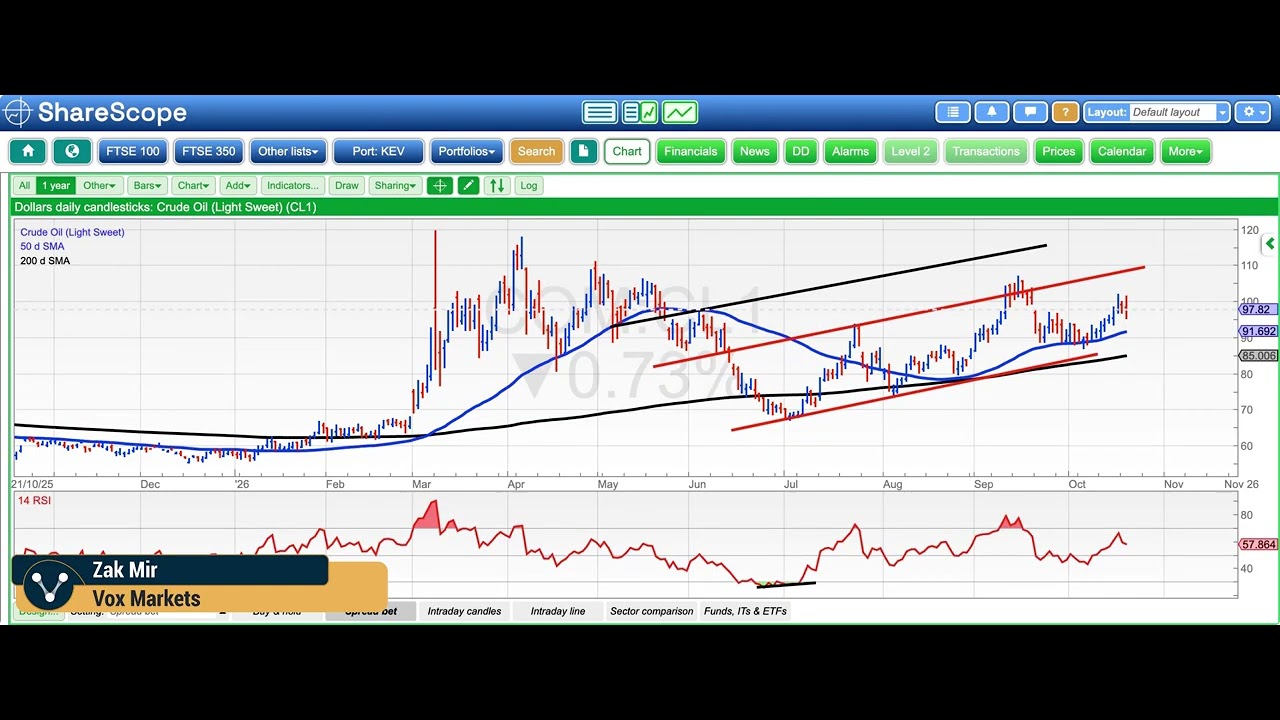Switch to the Financials tab
The width and height of the screenshot is (1280, 720).
click(691, 152)
